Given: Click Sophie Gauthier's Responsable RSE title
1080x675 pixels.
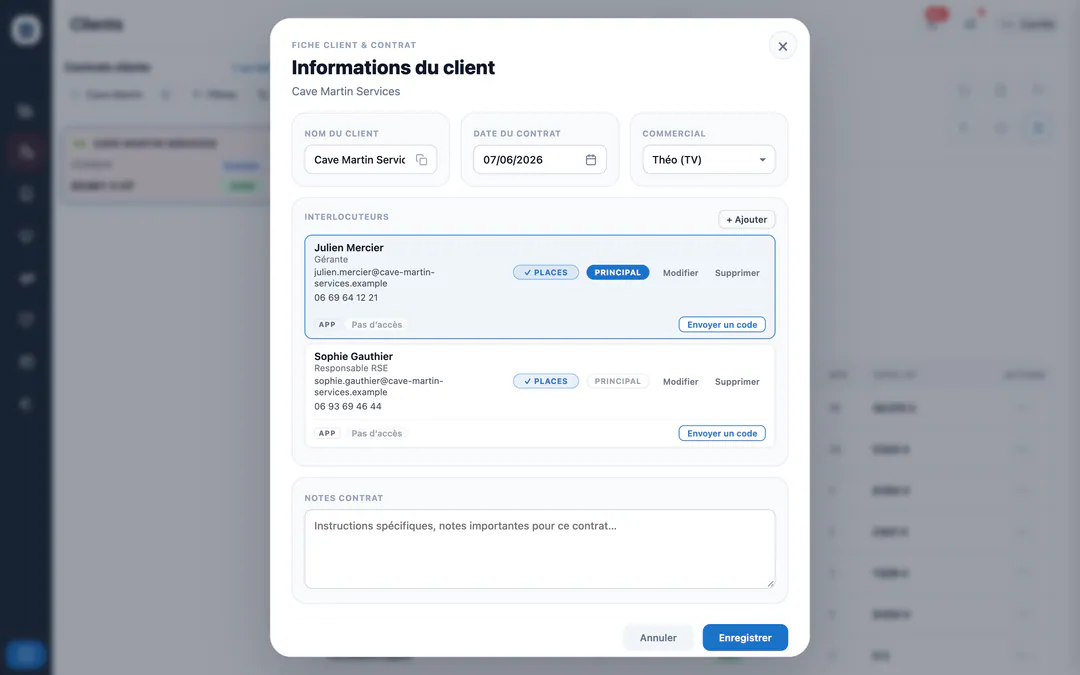Looking at the screenshot, I should point(351,368).
